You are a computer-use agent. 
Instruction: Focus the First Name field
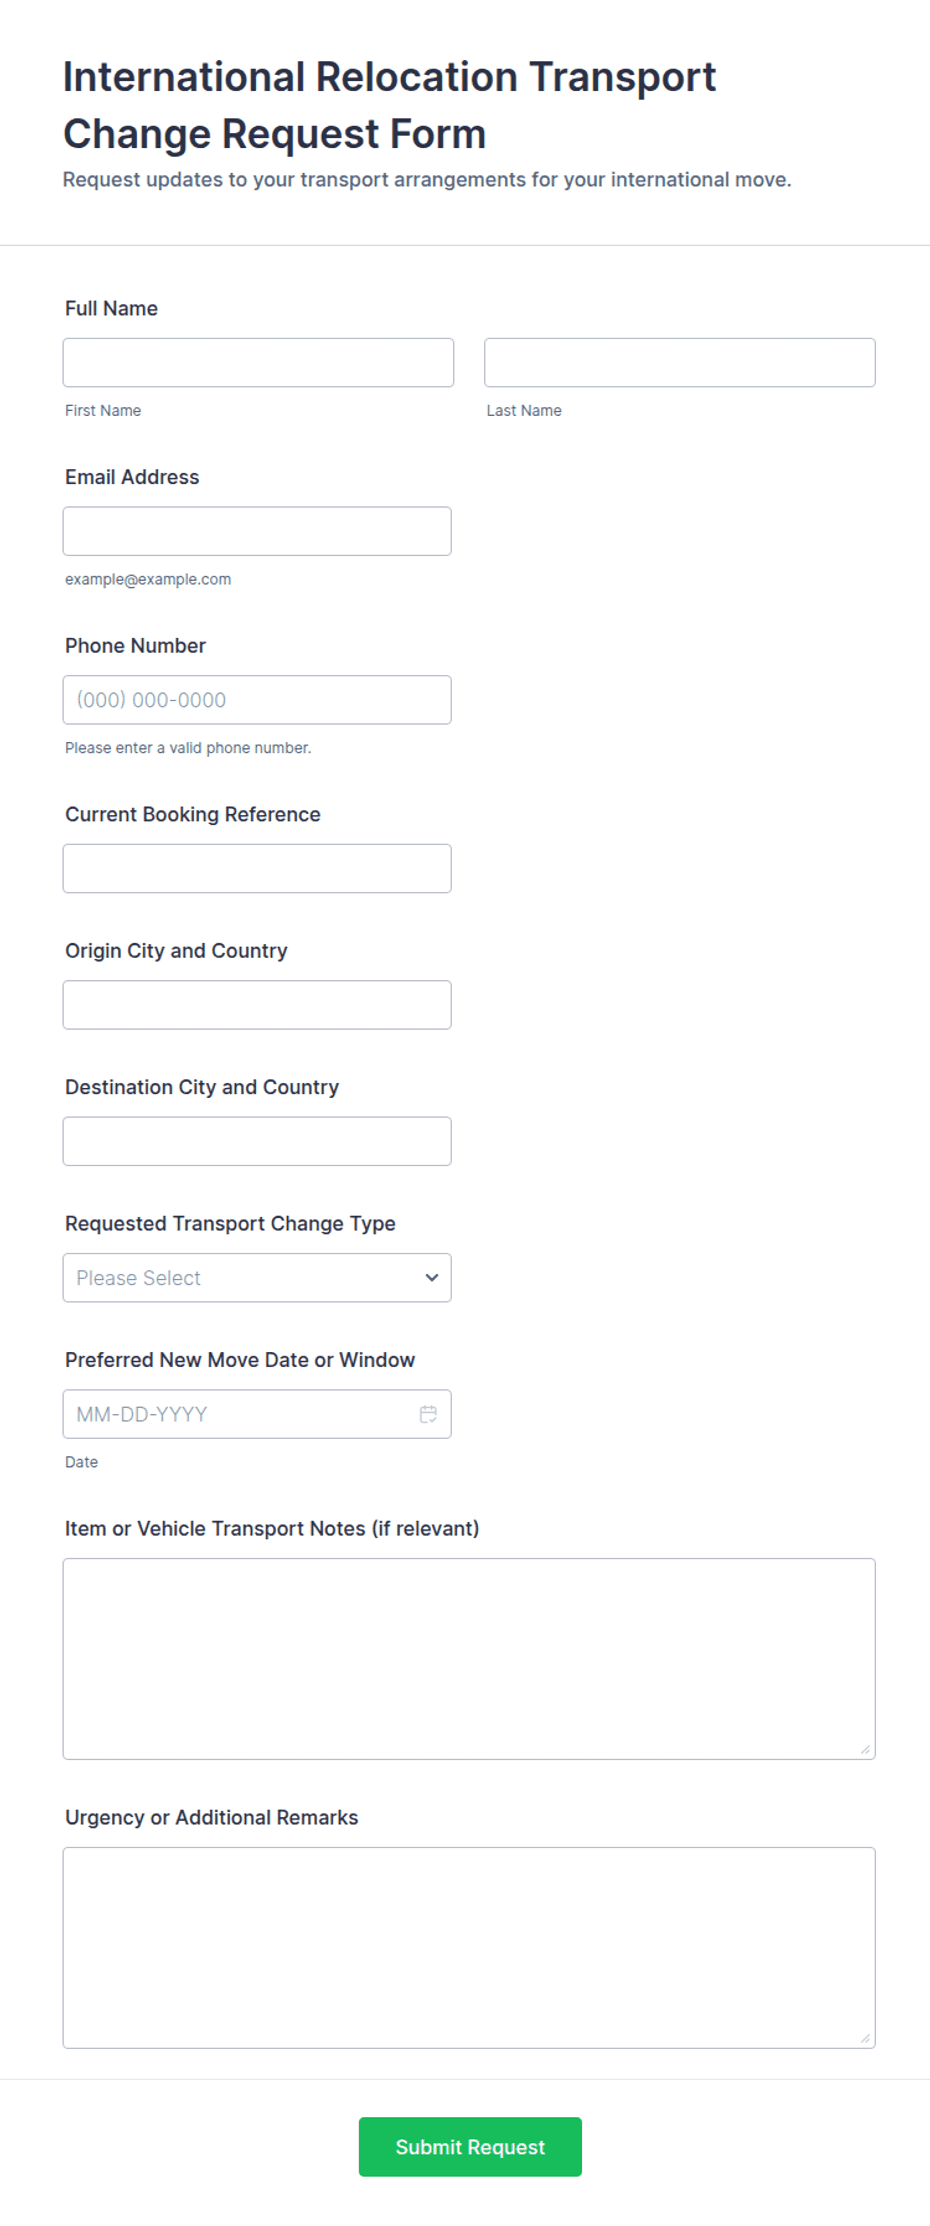coord(258,363)
